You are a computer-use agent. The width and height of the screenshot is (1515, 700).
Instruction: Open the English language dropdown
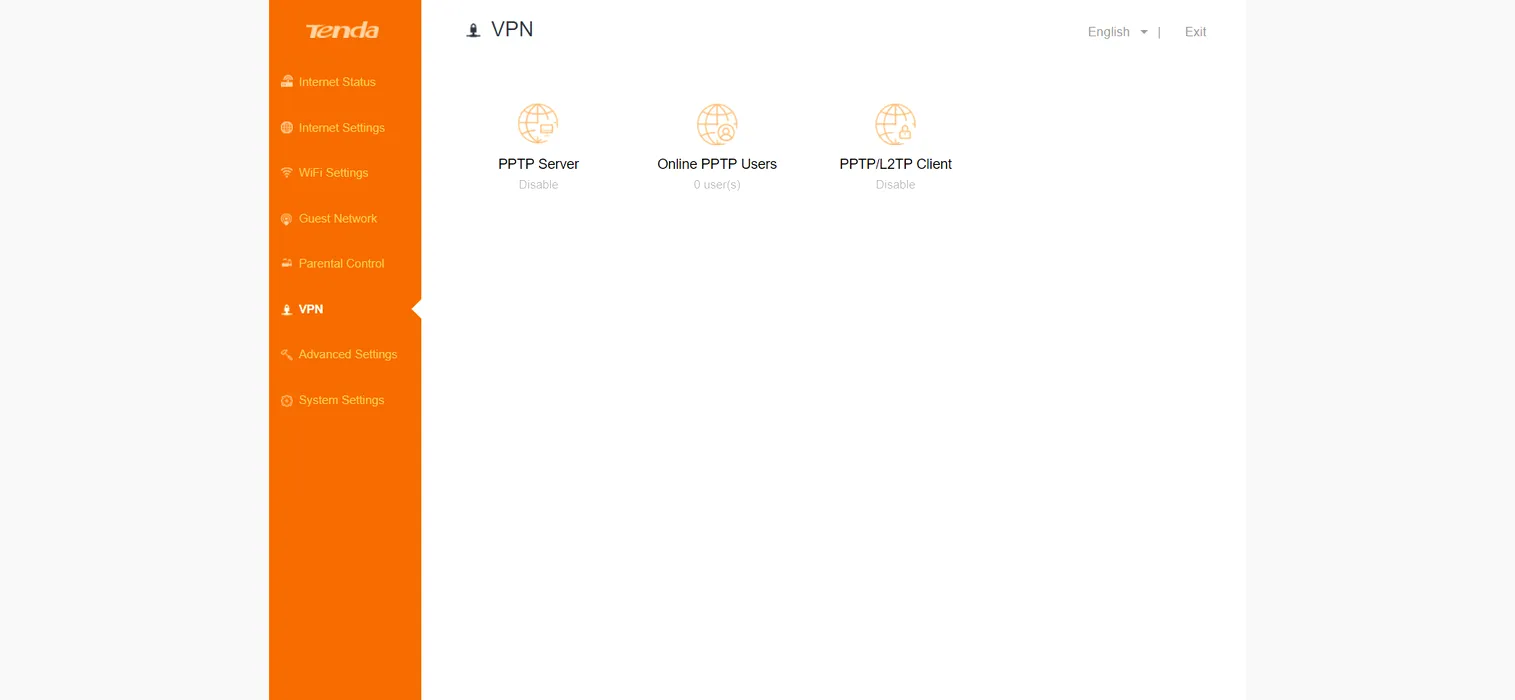1108,32
